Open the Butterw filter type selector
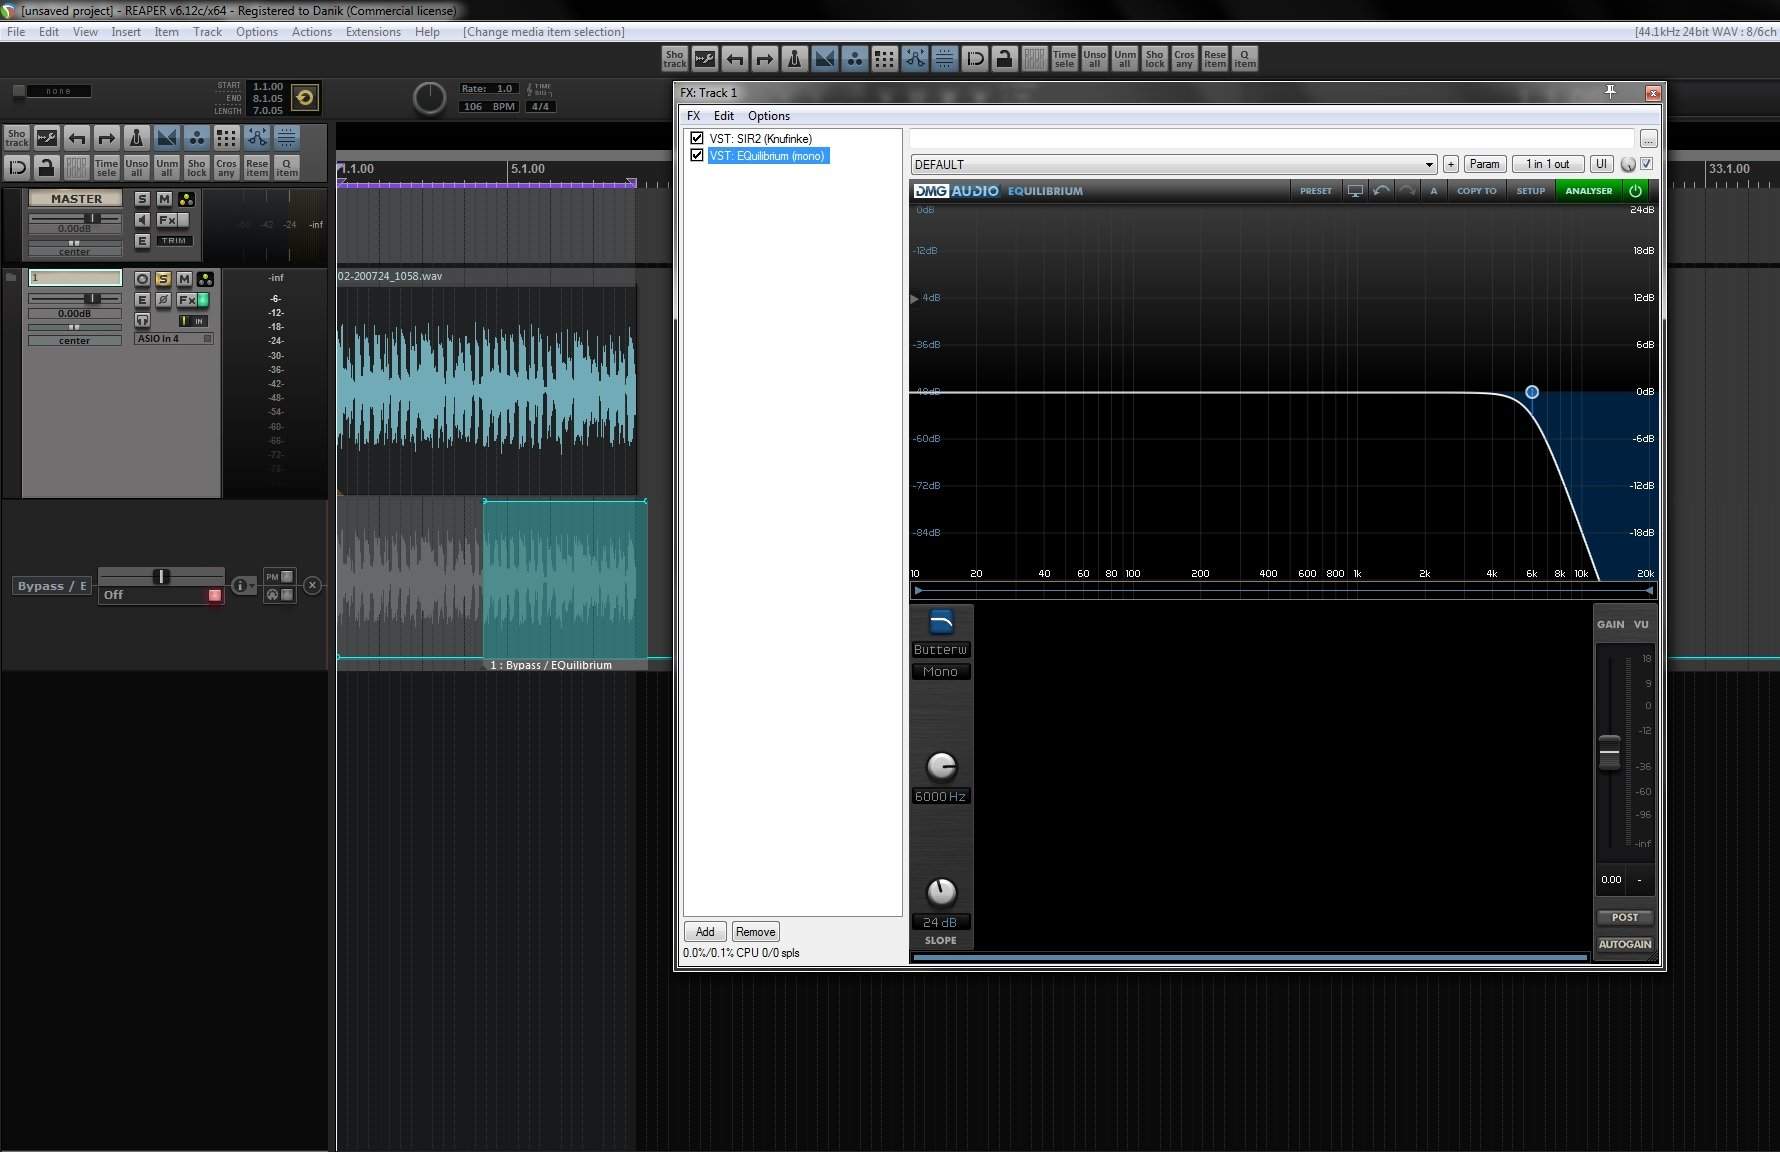Screen dimensions: 1780x1152 pos(940,650)
